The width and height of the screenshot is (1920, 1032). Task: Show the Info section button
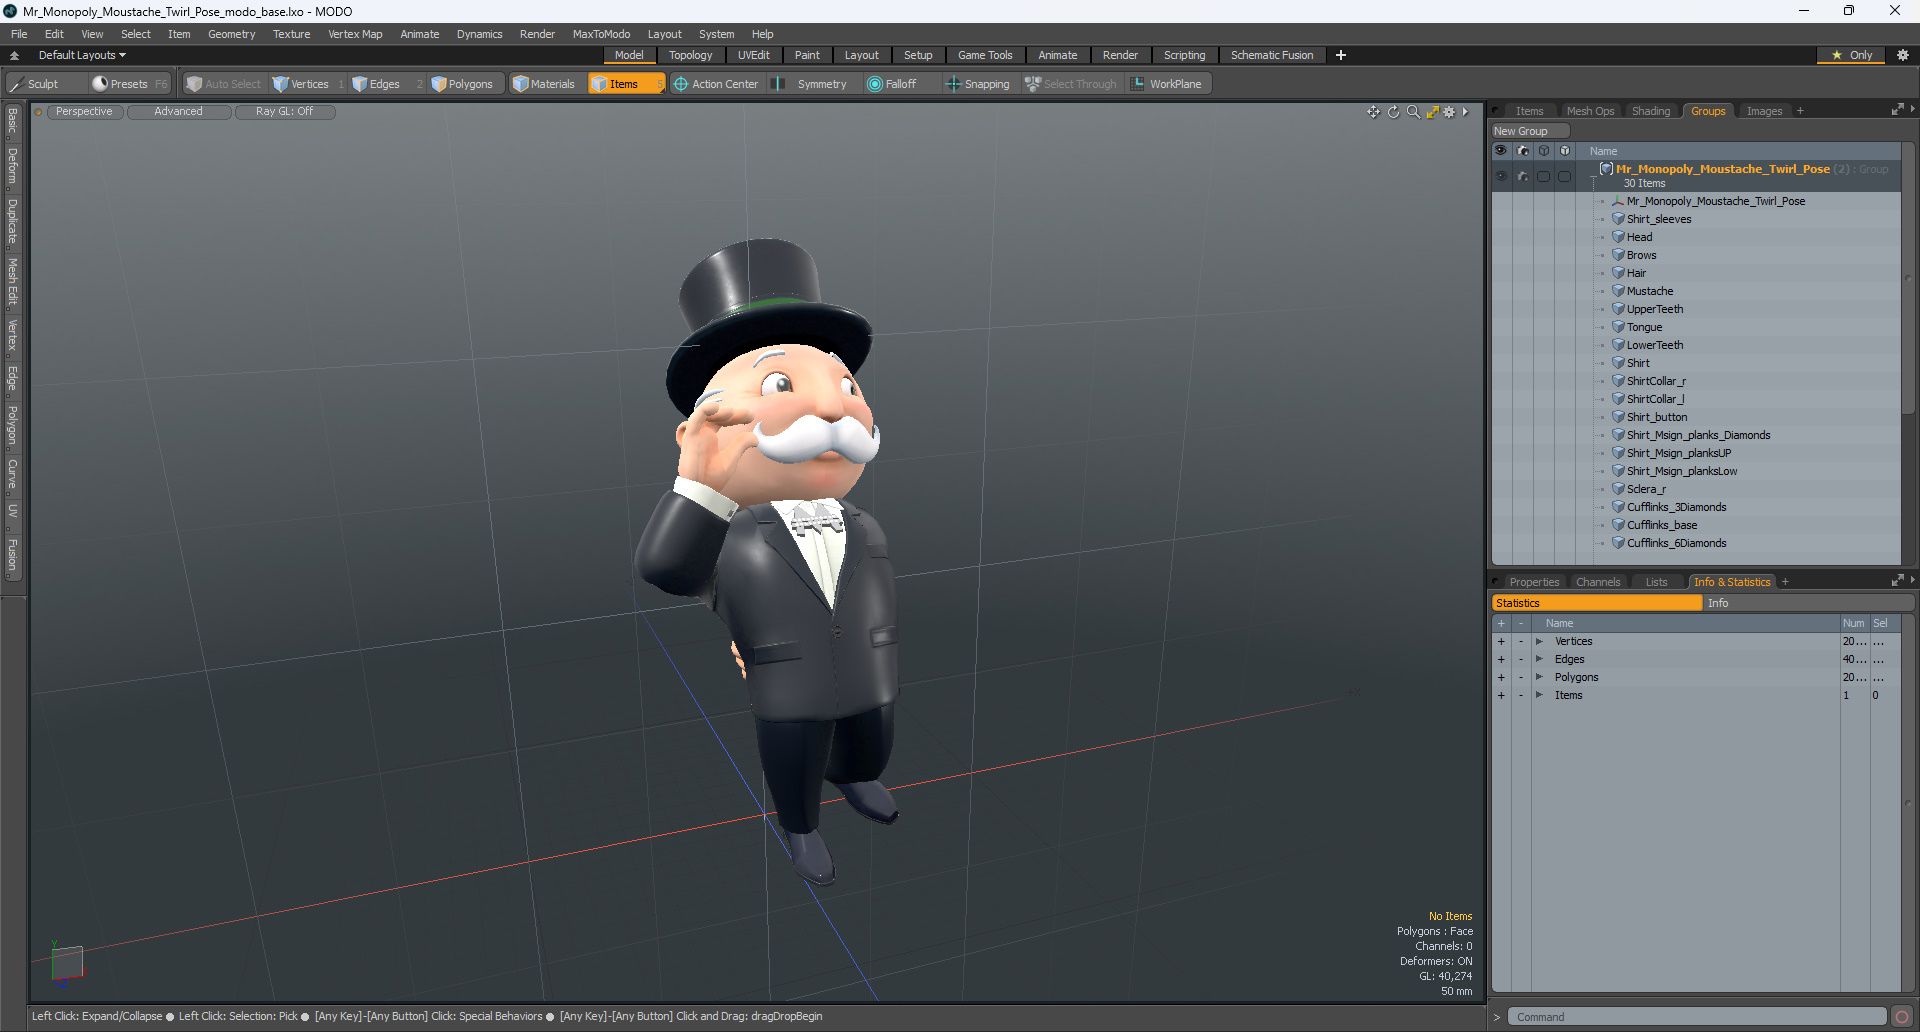pyautogui.click(x=1808, y=603)
